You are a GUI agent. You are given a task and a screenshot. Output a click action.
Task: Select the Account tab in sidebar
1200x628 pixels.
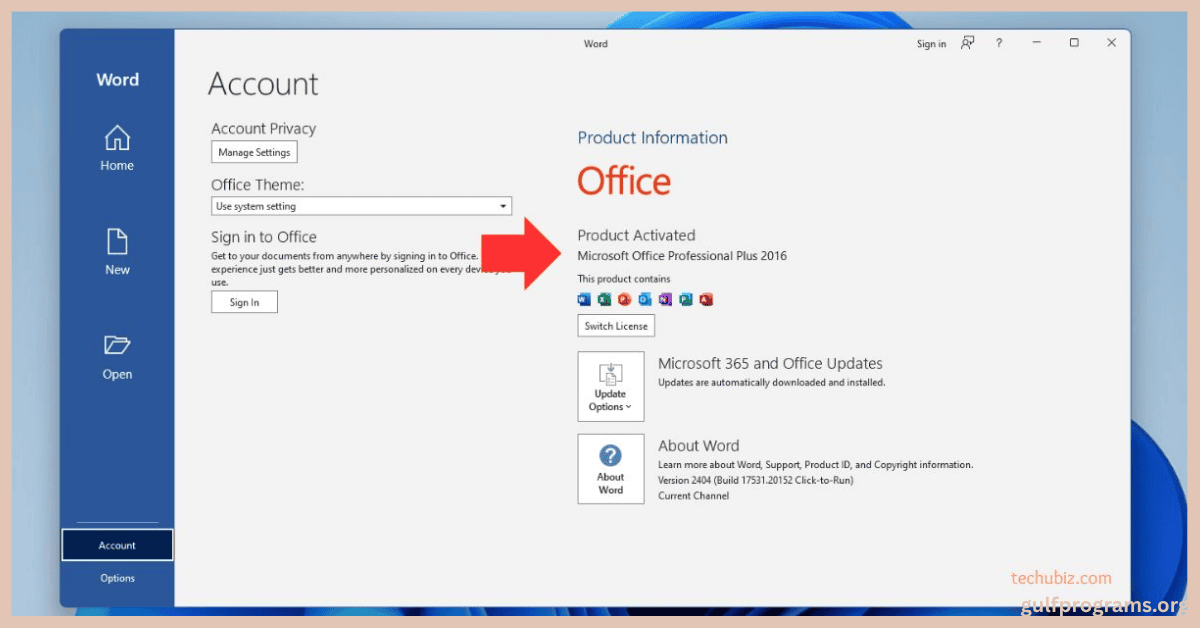click(117, 545)
